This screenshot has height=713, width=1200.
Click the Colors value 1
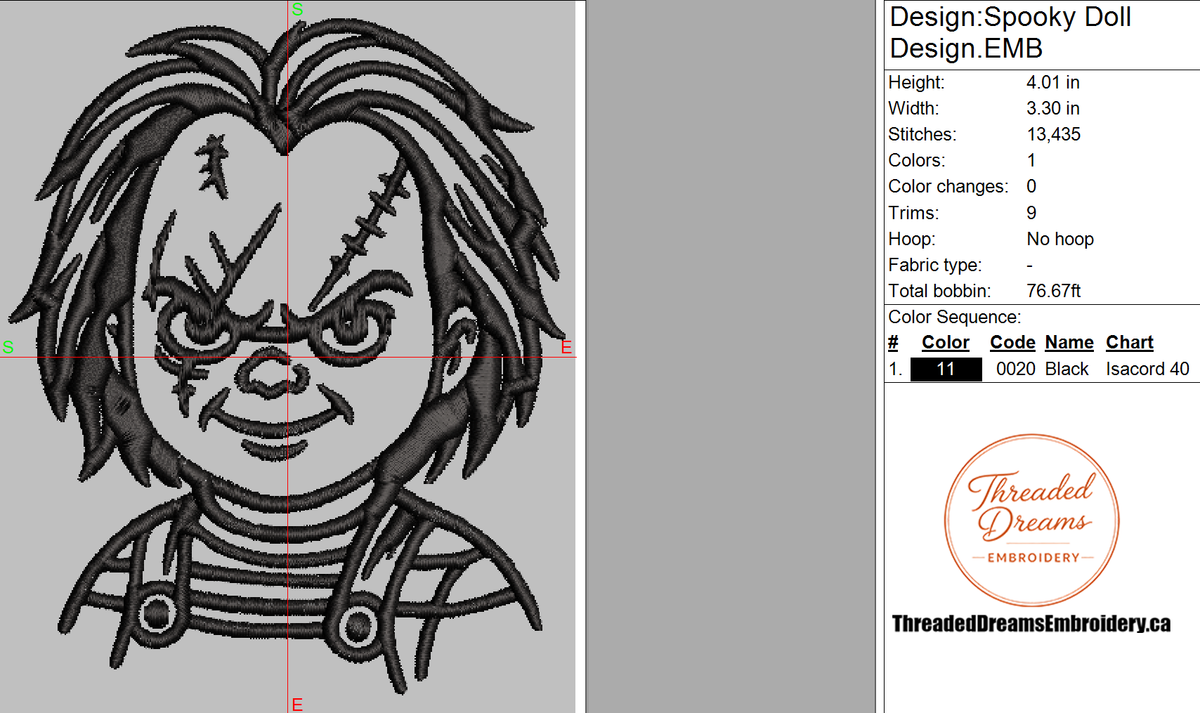point(1031,160)
